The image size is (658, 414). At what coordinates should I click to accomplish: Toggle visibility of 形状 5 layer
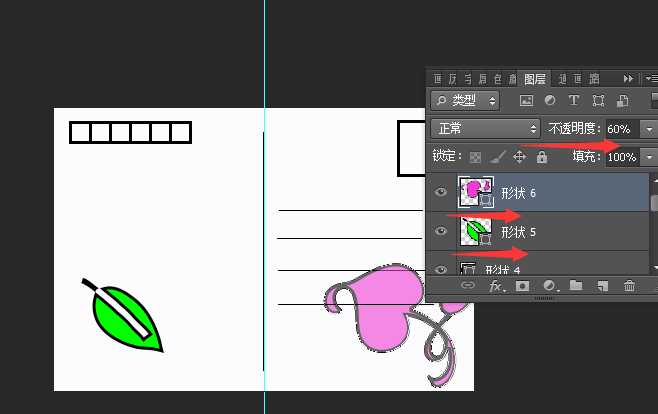coord(441,231)
